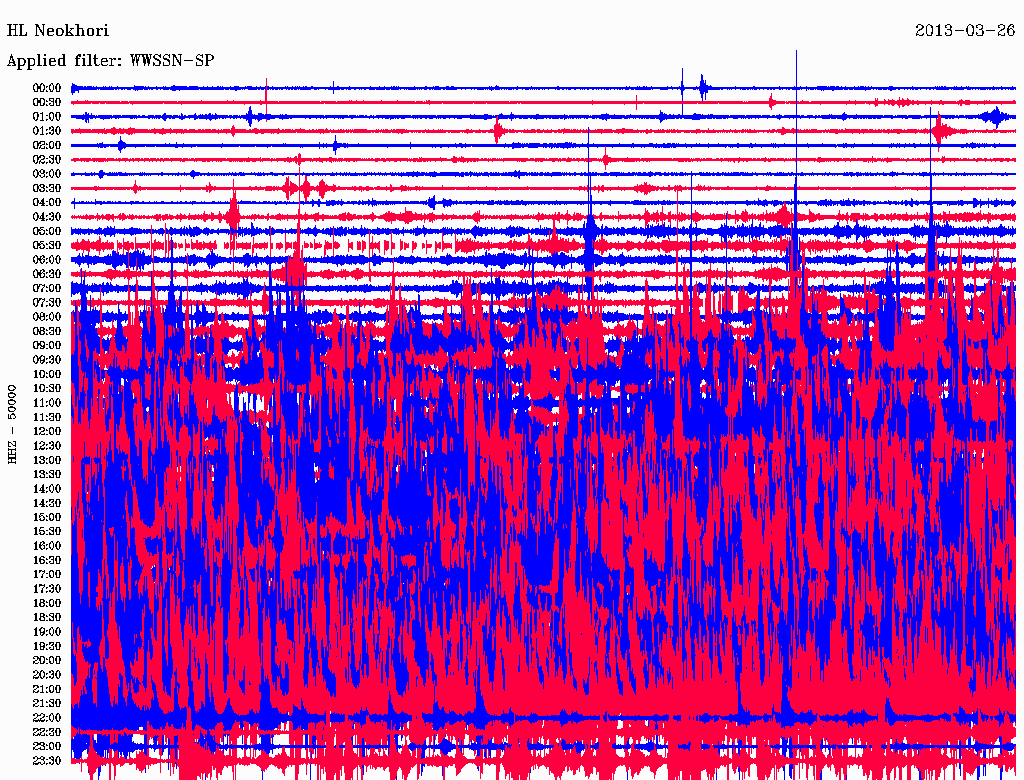Screen dimensions: 1024x780
Task: Select the 09:30 time label
Action: click(x=47, y=360)
